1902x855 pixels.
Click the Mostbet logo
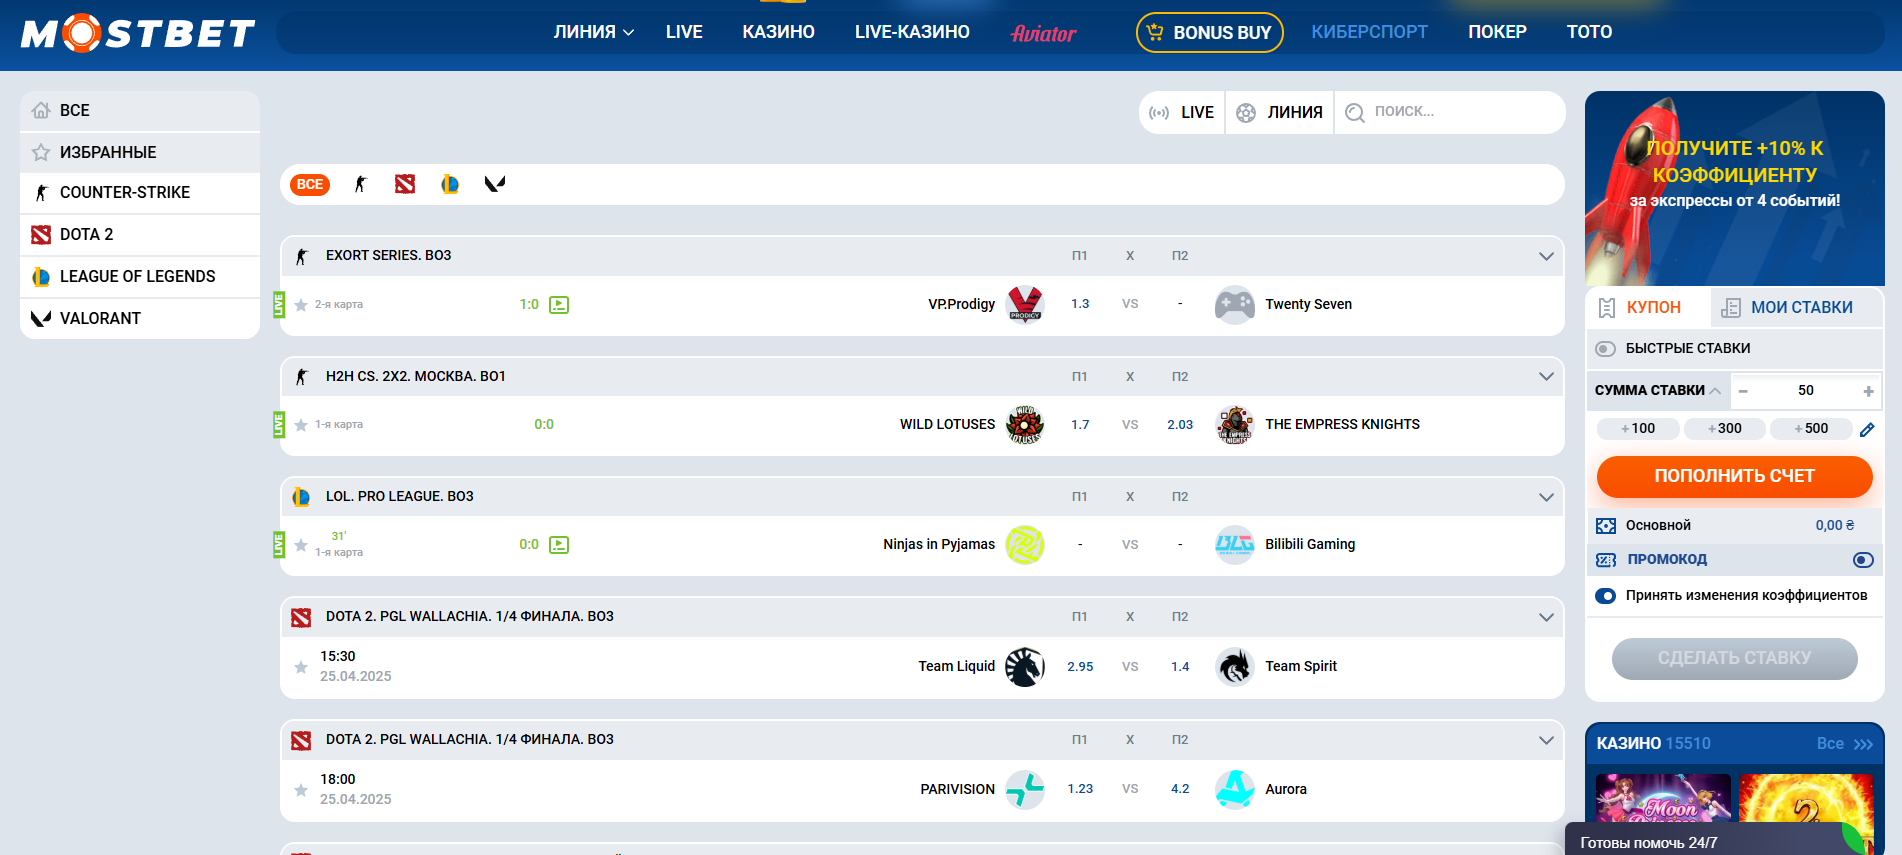(x=138, y=33)
